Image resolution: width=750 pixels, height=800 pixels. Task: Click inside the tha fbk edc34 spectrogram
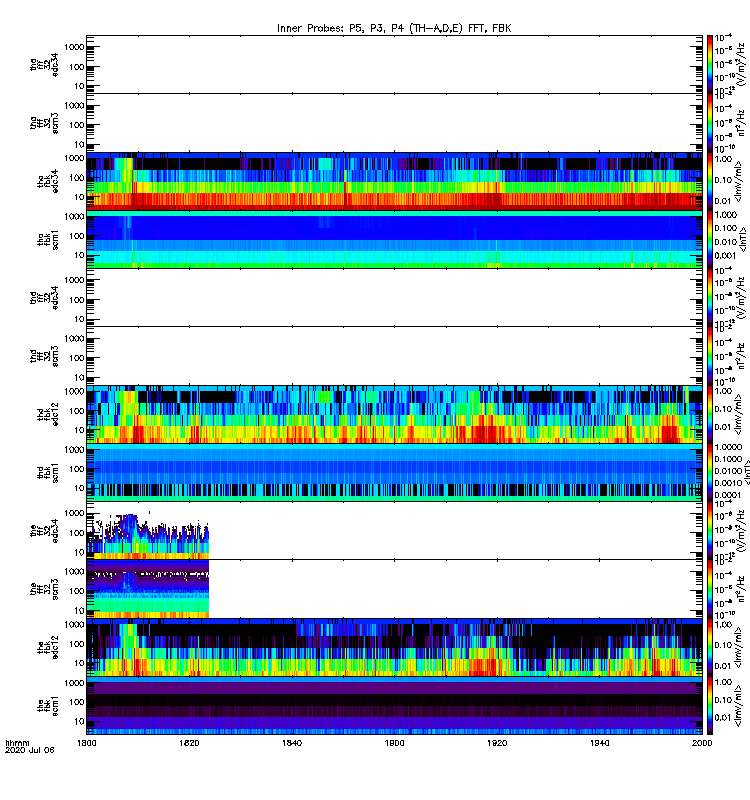pos(394,181)
